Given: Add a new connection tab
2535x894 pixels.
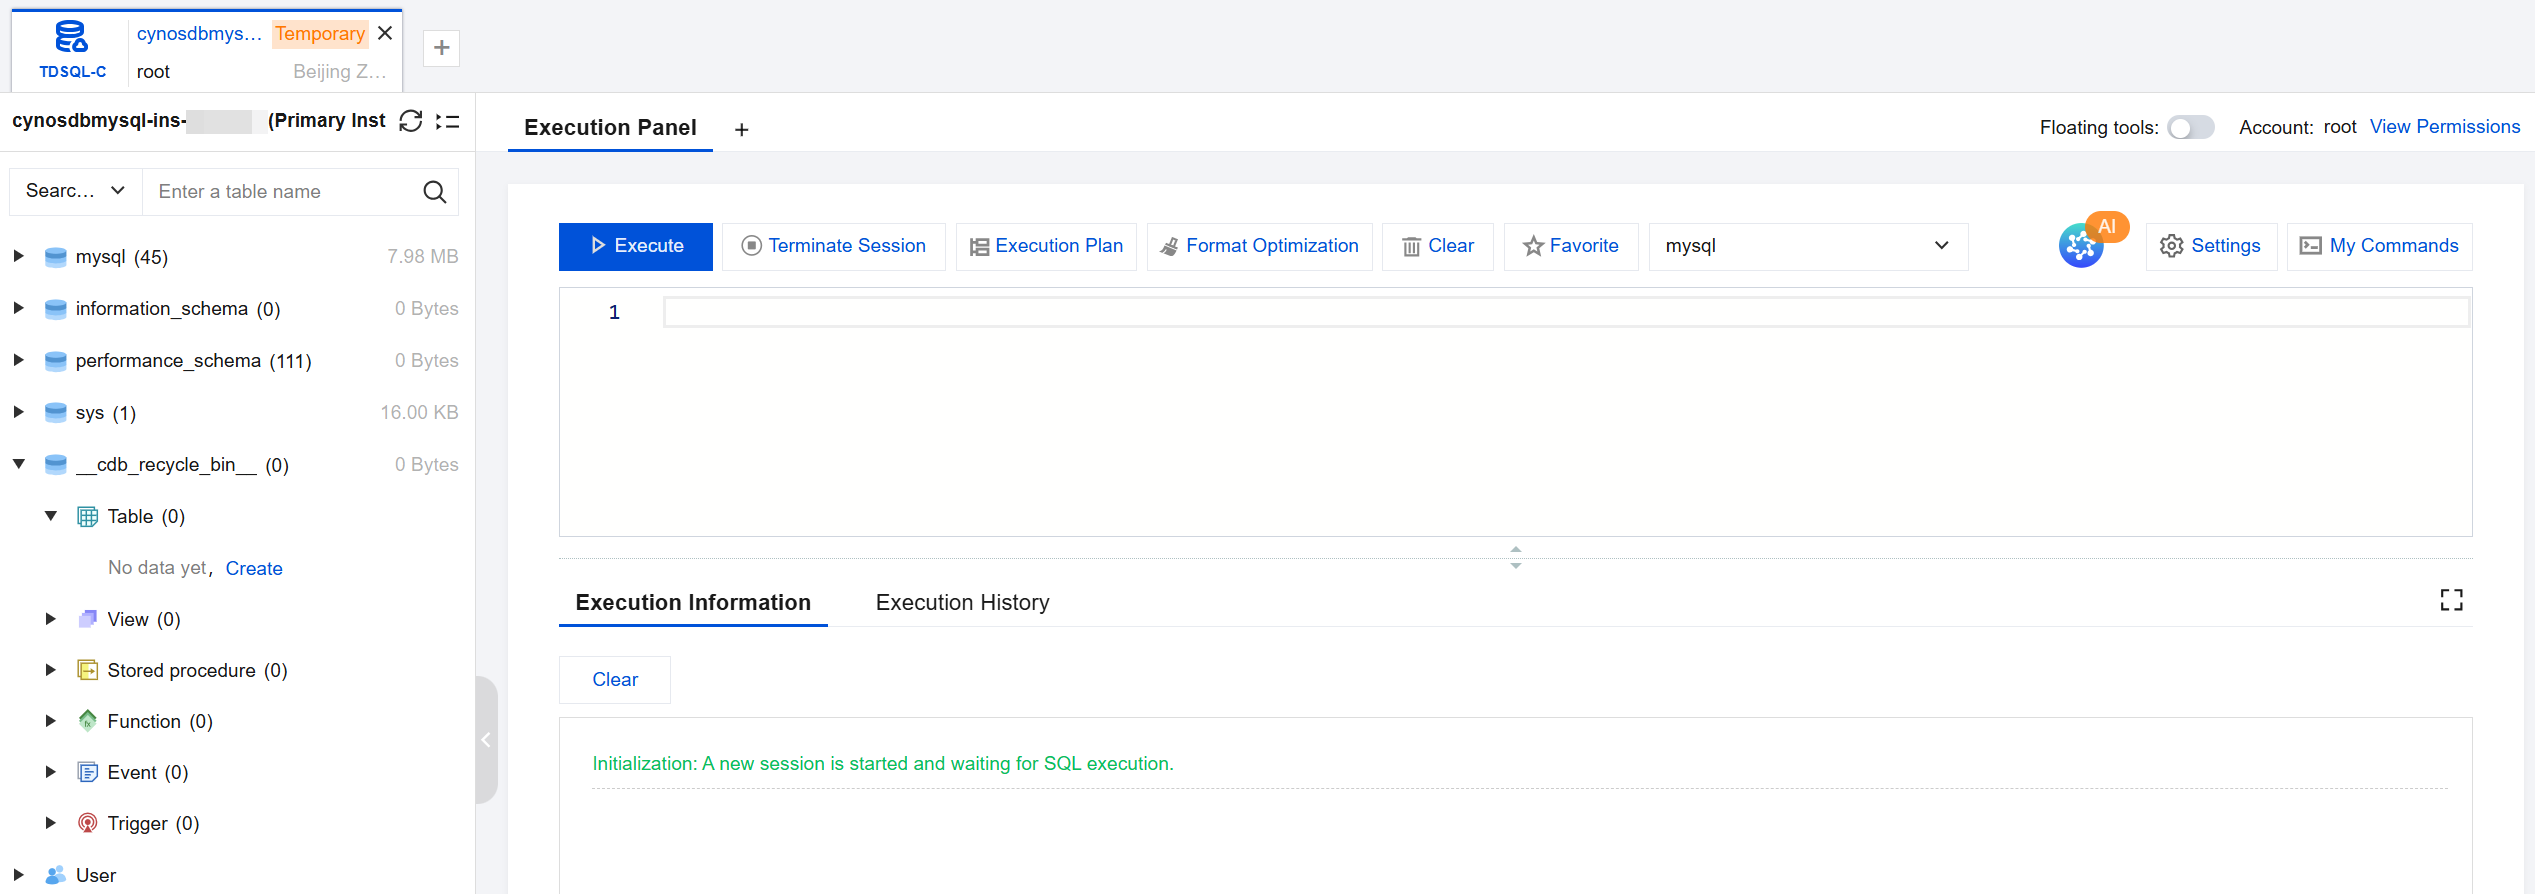Looking at the screenshot, I should [441, 48].
